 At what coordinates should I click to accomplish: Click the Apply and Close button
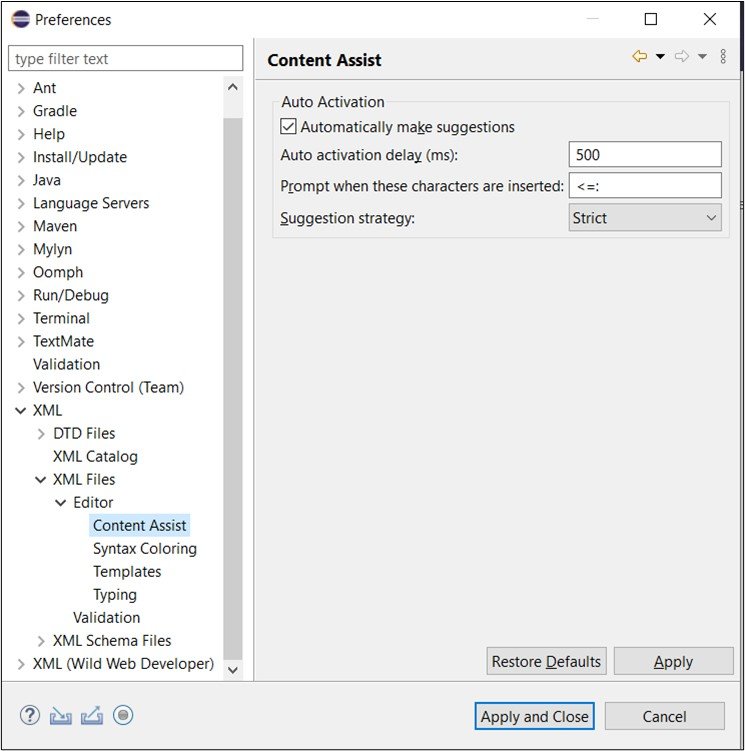tap(535, 716)
